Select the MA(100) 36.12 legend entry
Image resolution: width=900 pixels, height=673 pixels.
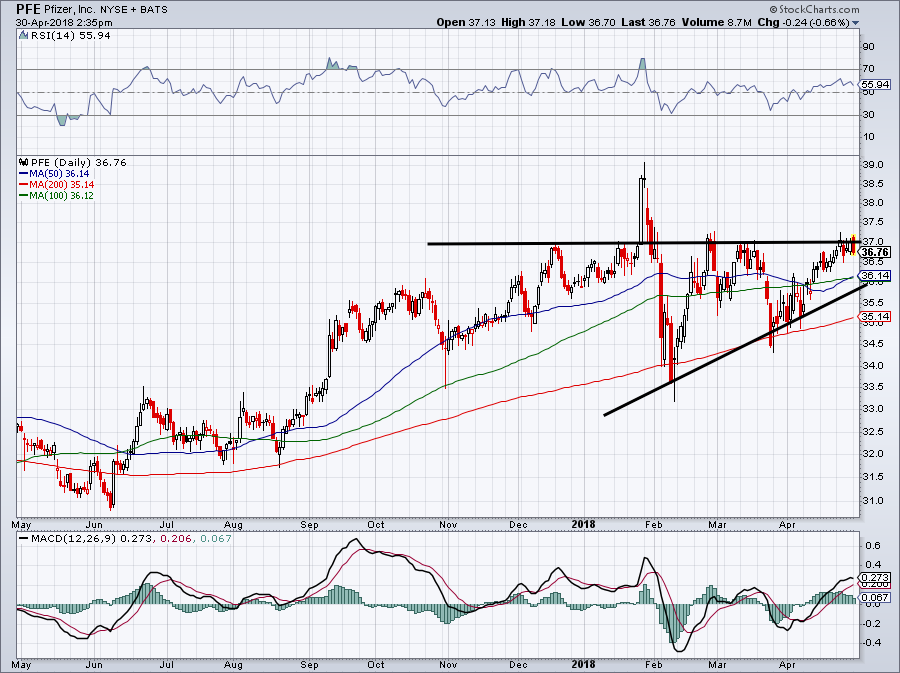(x=56, y=196)
